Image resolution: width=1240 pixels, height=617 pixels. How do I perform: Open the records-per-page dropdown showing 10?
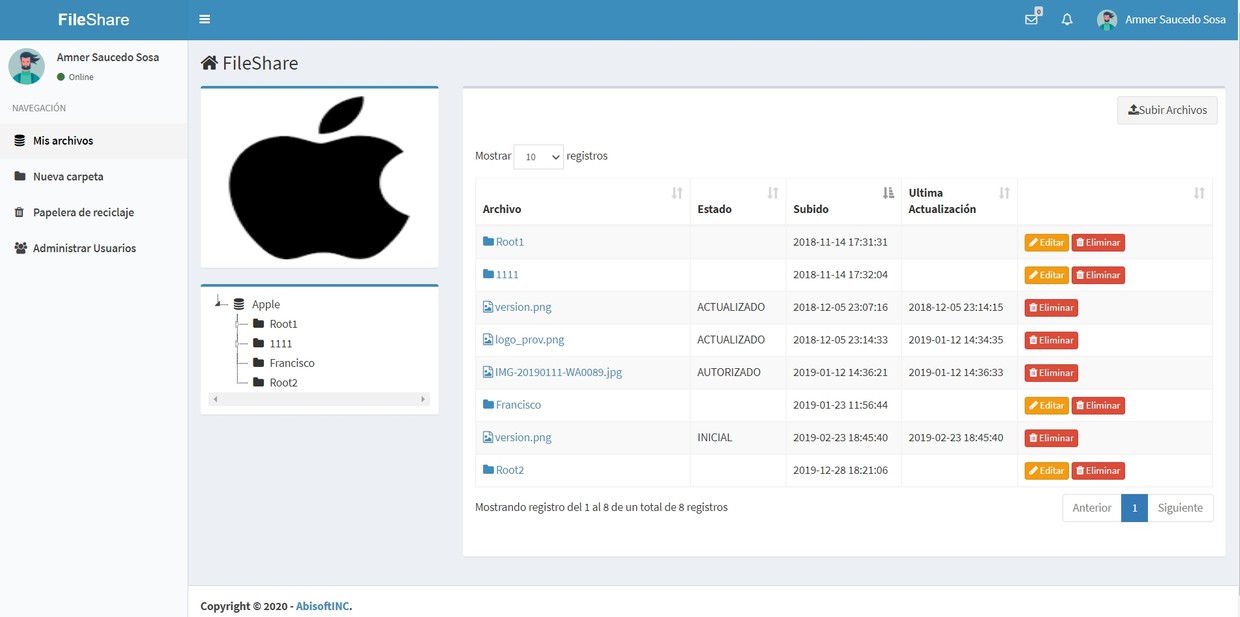tap(538, 157)
